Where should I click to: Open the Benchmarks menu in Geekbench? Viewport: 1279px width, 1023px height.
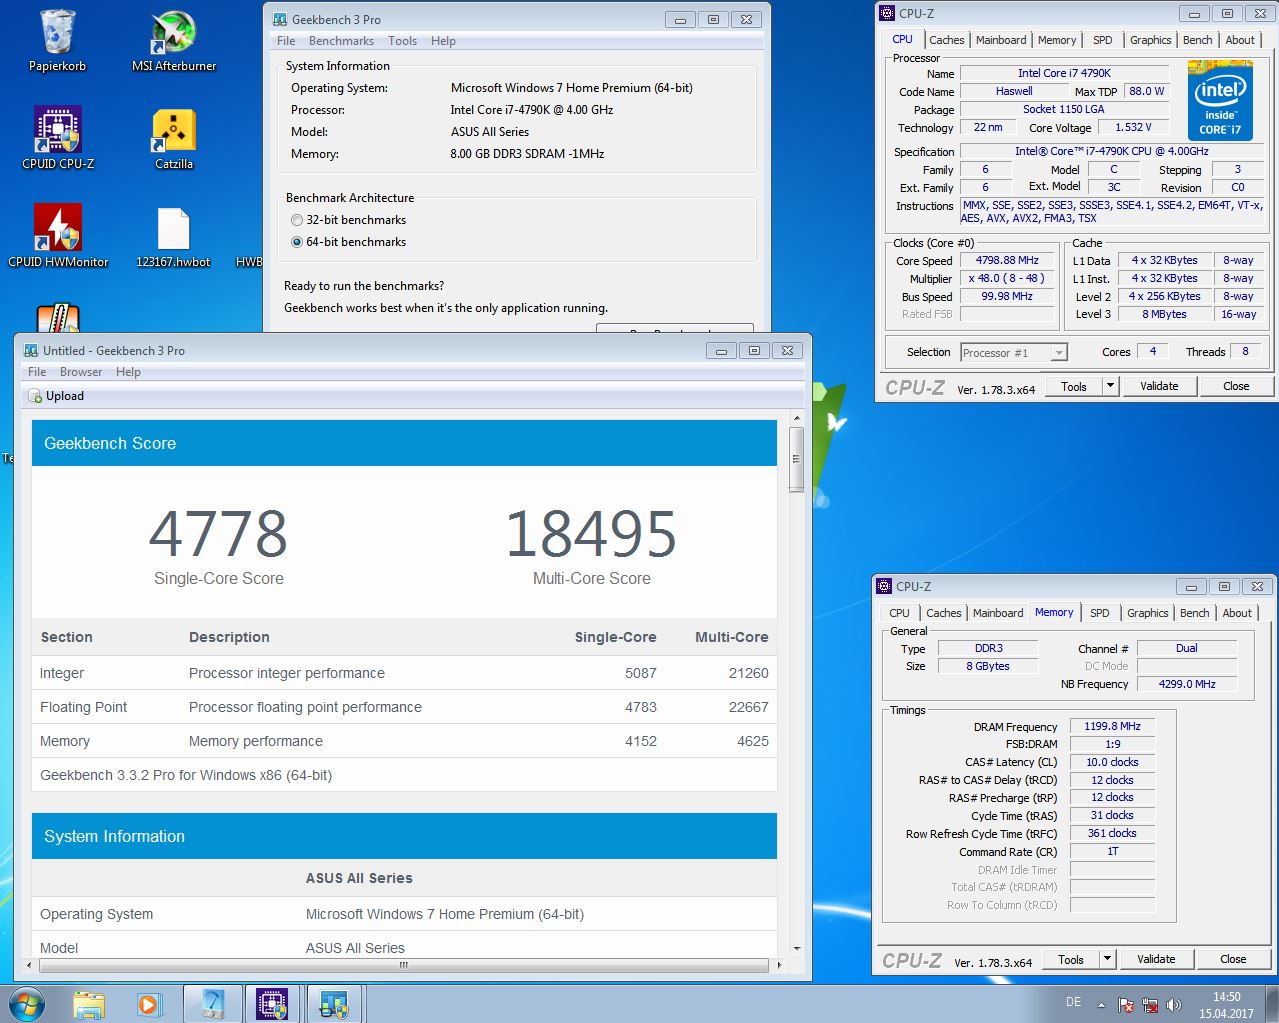click(341, 41)
